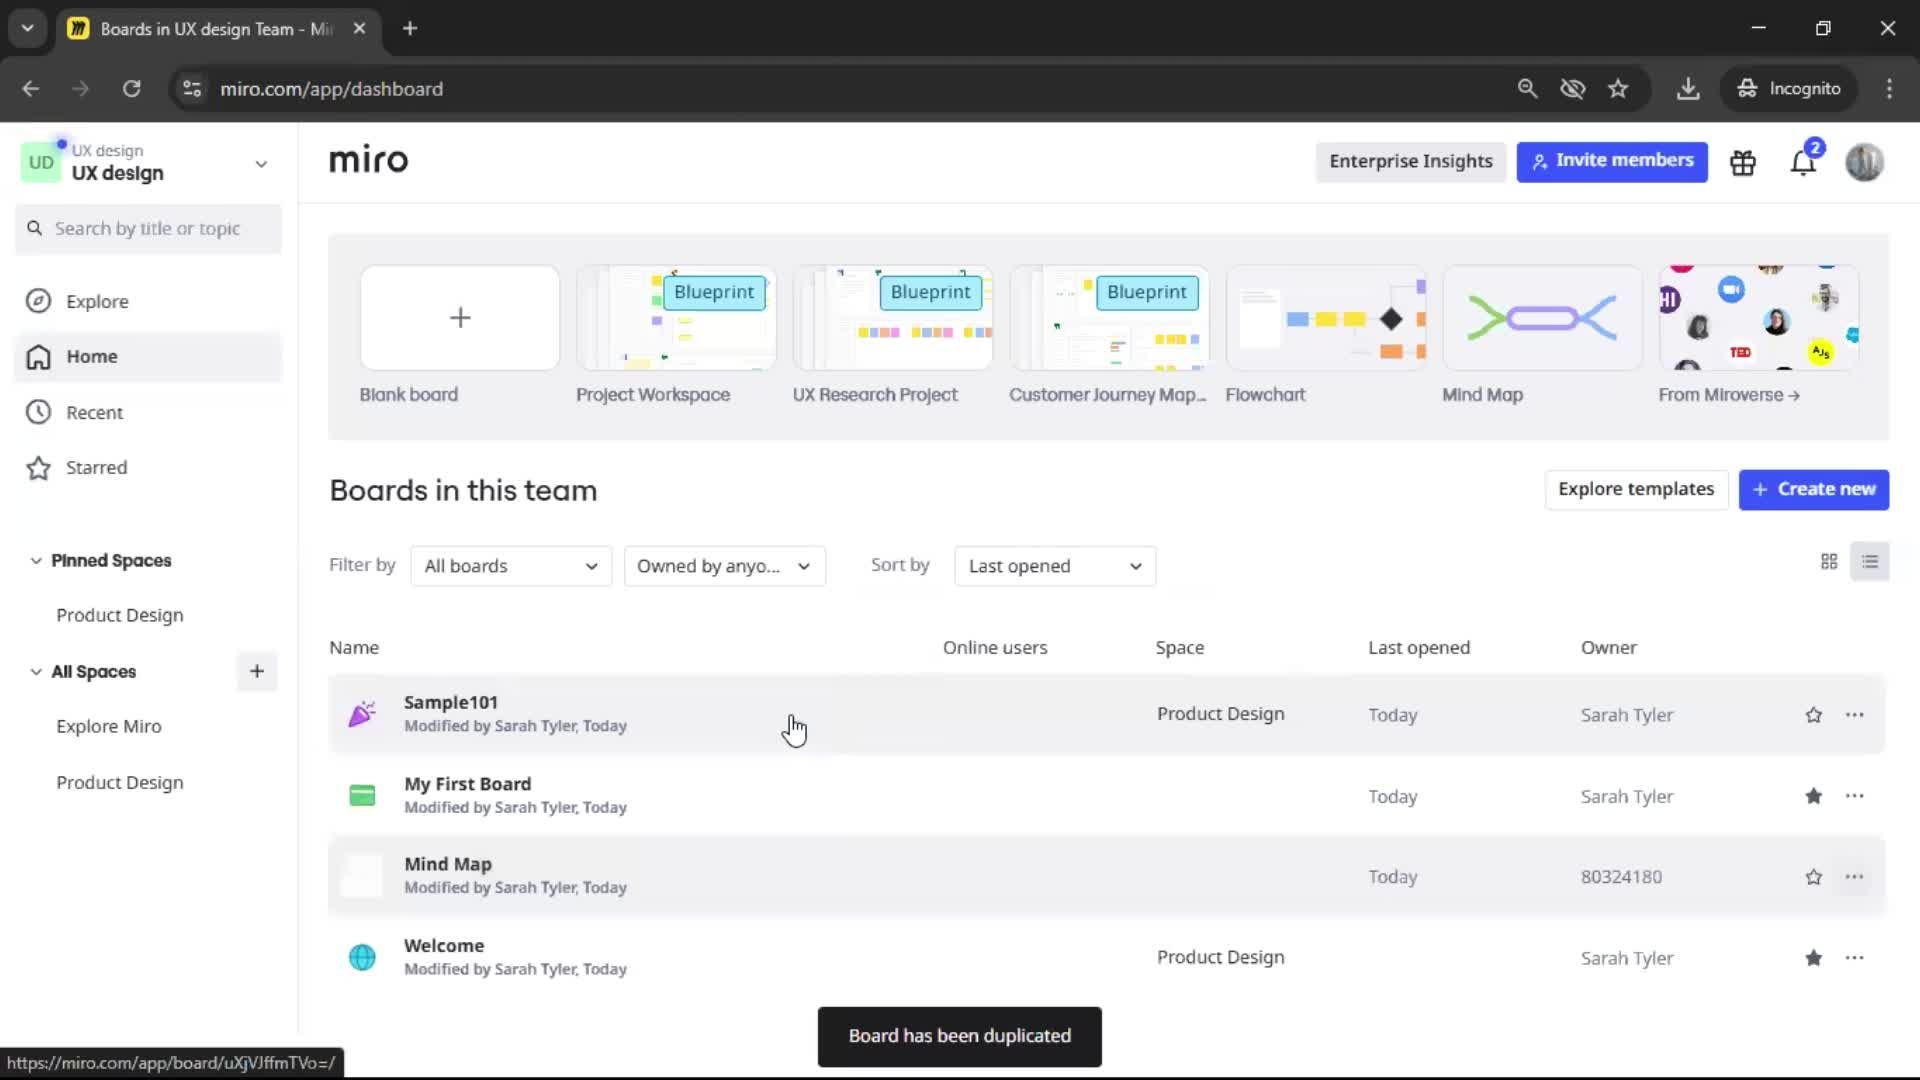Open the All boards filter dropdown

511,566
